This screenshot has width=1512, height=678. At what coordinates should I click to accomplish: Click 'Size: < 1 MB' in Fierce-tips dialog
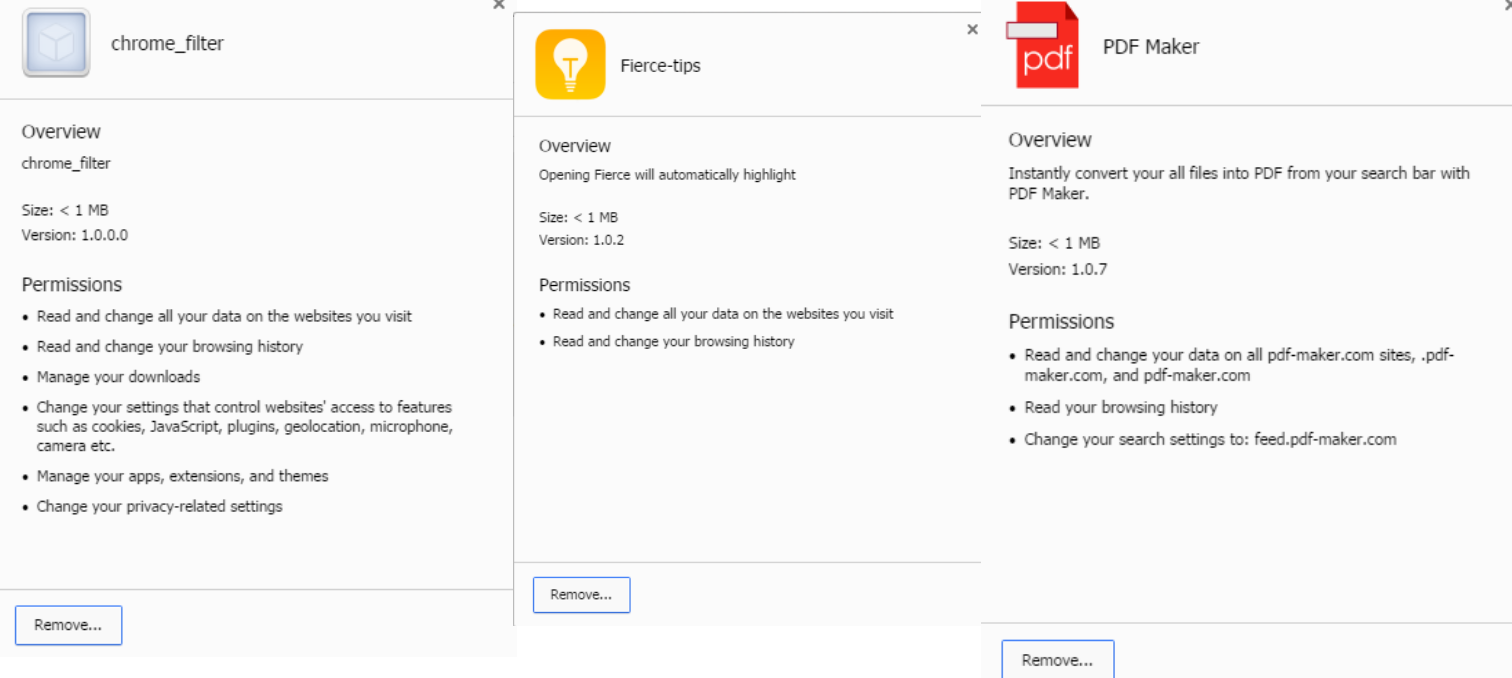pyautogui.click(x=578, y=217)
